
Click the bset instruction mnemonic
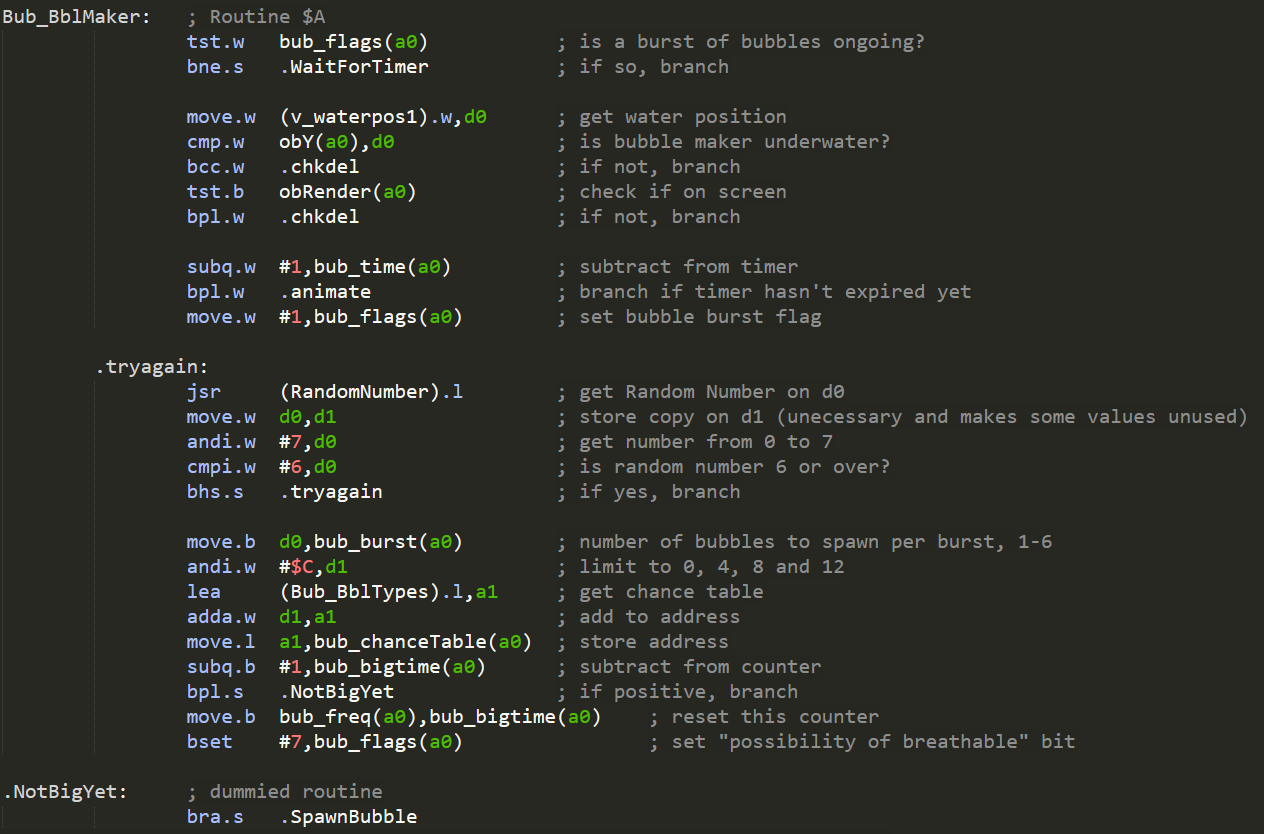click(x=209, y=742)
